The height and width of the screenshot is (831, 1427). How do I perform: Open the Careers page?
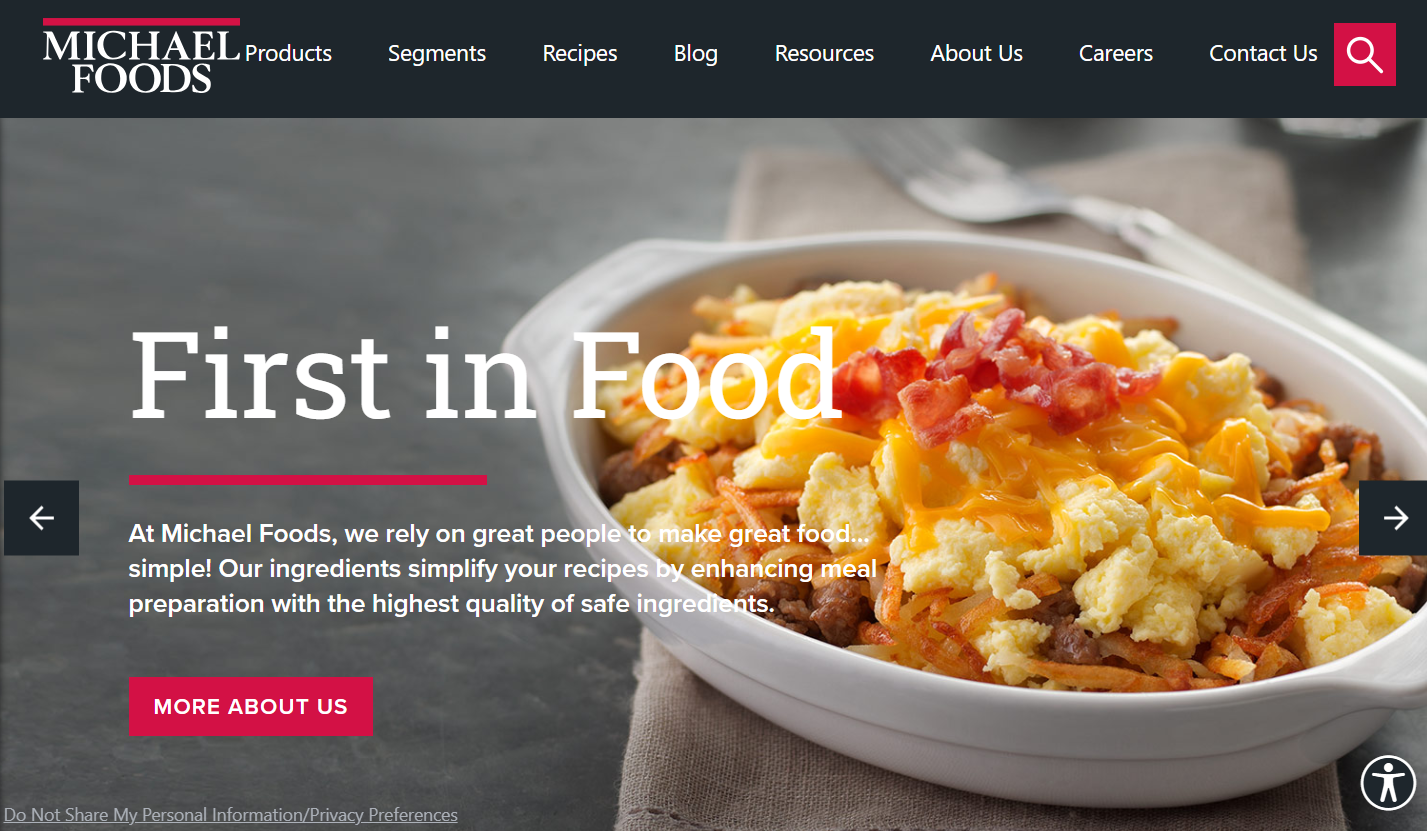tap(1116, 54)
